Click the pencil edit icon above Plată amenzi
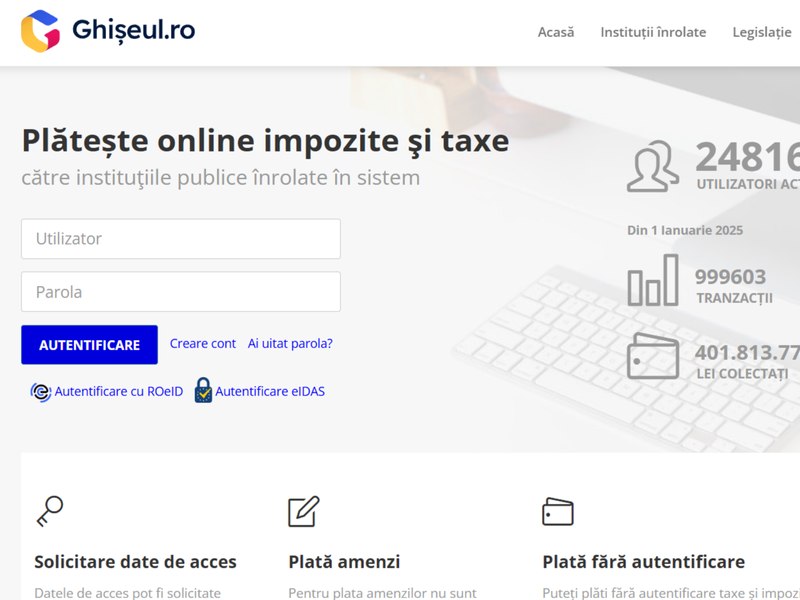 click(x=304, y=511)
